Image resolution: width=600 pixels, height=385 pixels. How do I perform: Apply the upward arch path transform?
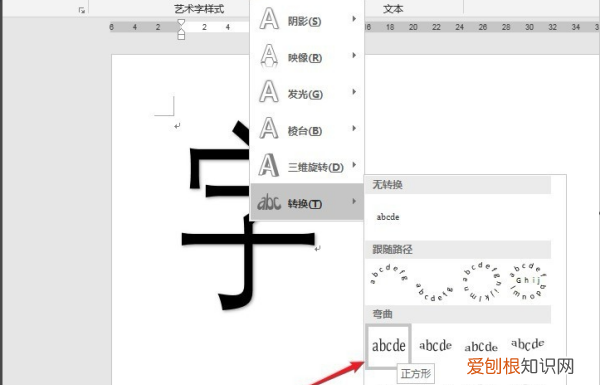tap(388, 275)
